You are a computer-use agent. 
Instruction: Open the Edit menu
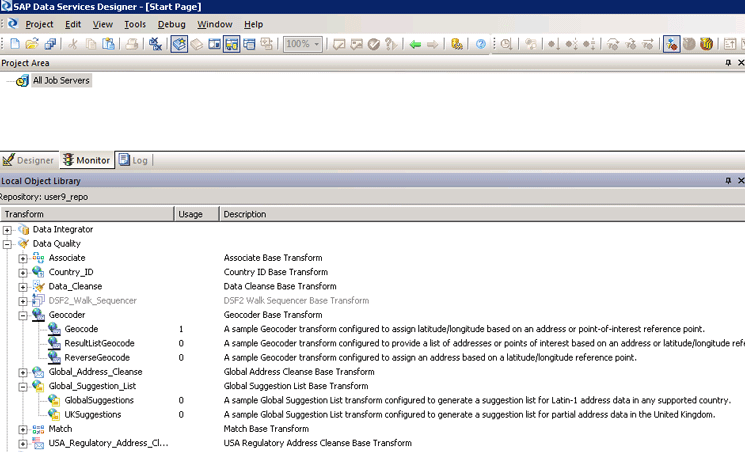[73, 24]
